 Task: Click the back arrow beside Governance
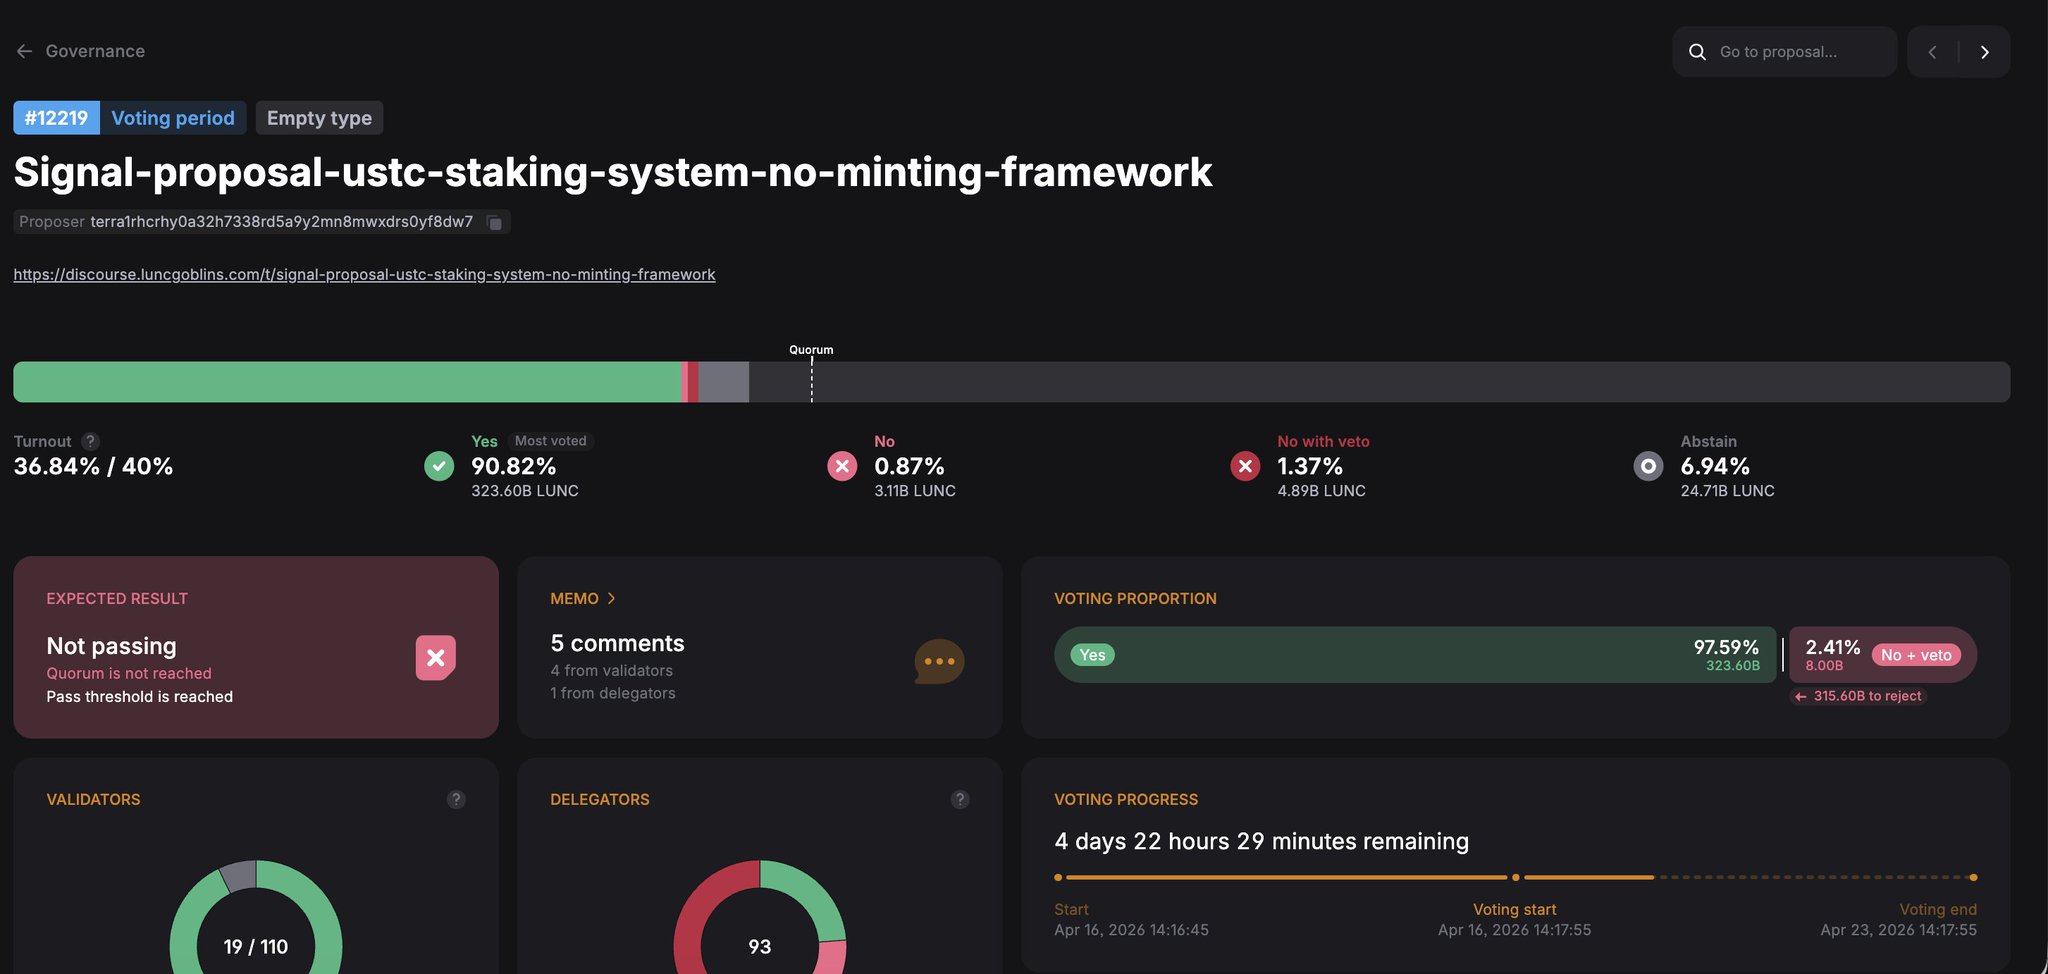point(25,51)
